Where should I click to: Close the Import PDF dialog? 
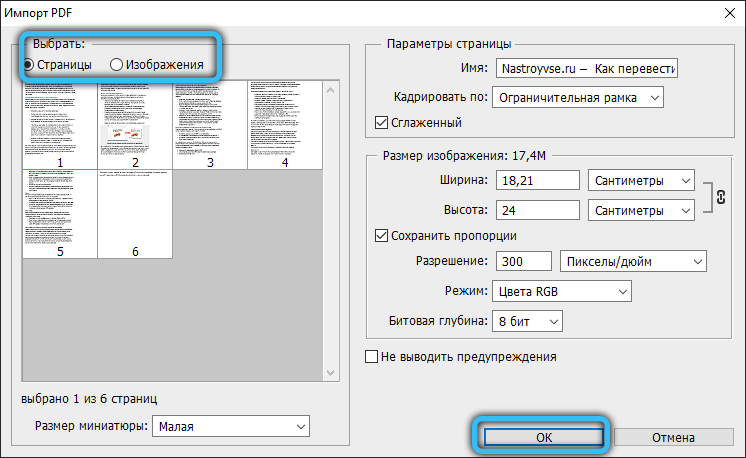tap(725, 12)
